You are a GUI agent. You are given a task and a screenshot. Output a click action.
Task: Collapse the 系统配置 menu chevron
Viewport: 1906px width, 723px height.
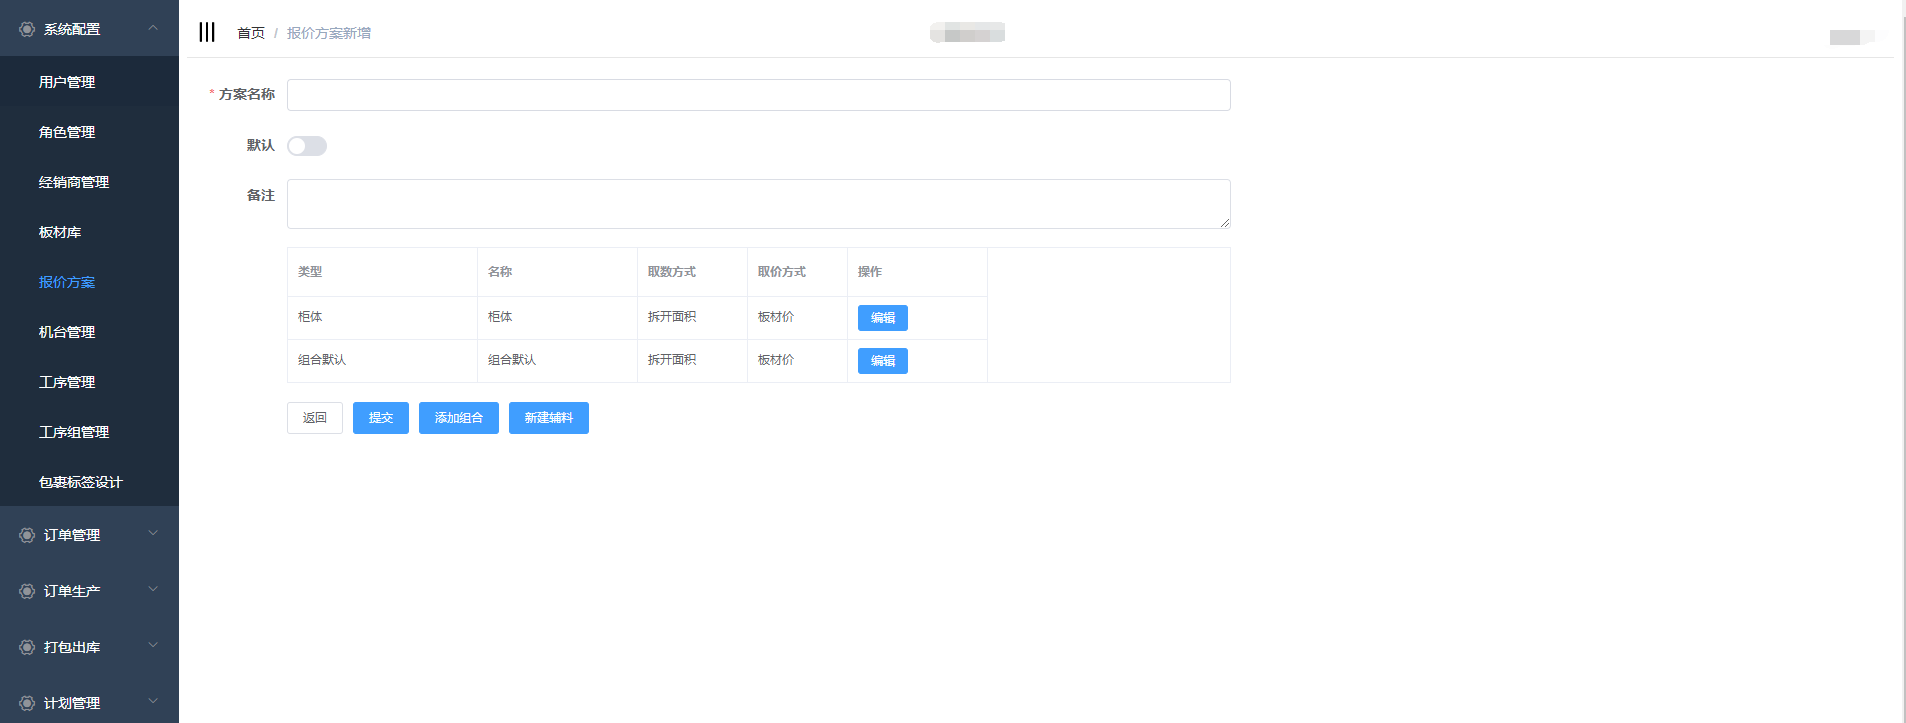coord(153,28)
